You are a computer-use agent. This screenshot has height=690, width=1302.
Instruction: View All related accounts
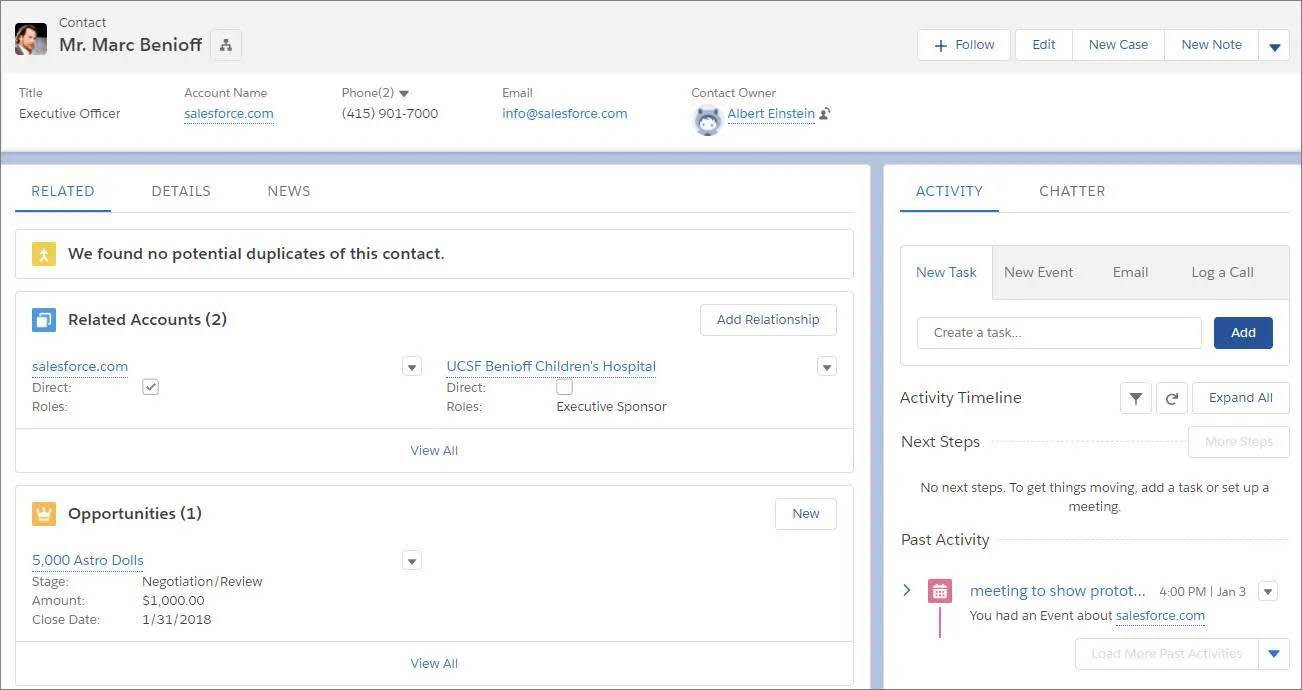(434, 451)
